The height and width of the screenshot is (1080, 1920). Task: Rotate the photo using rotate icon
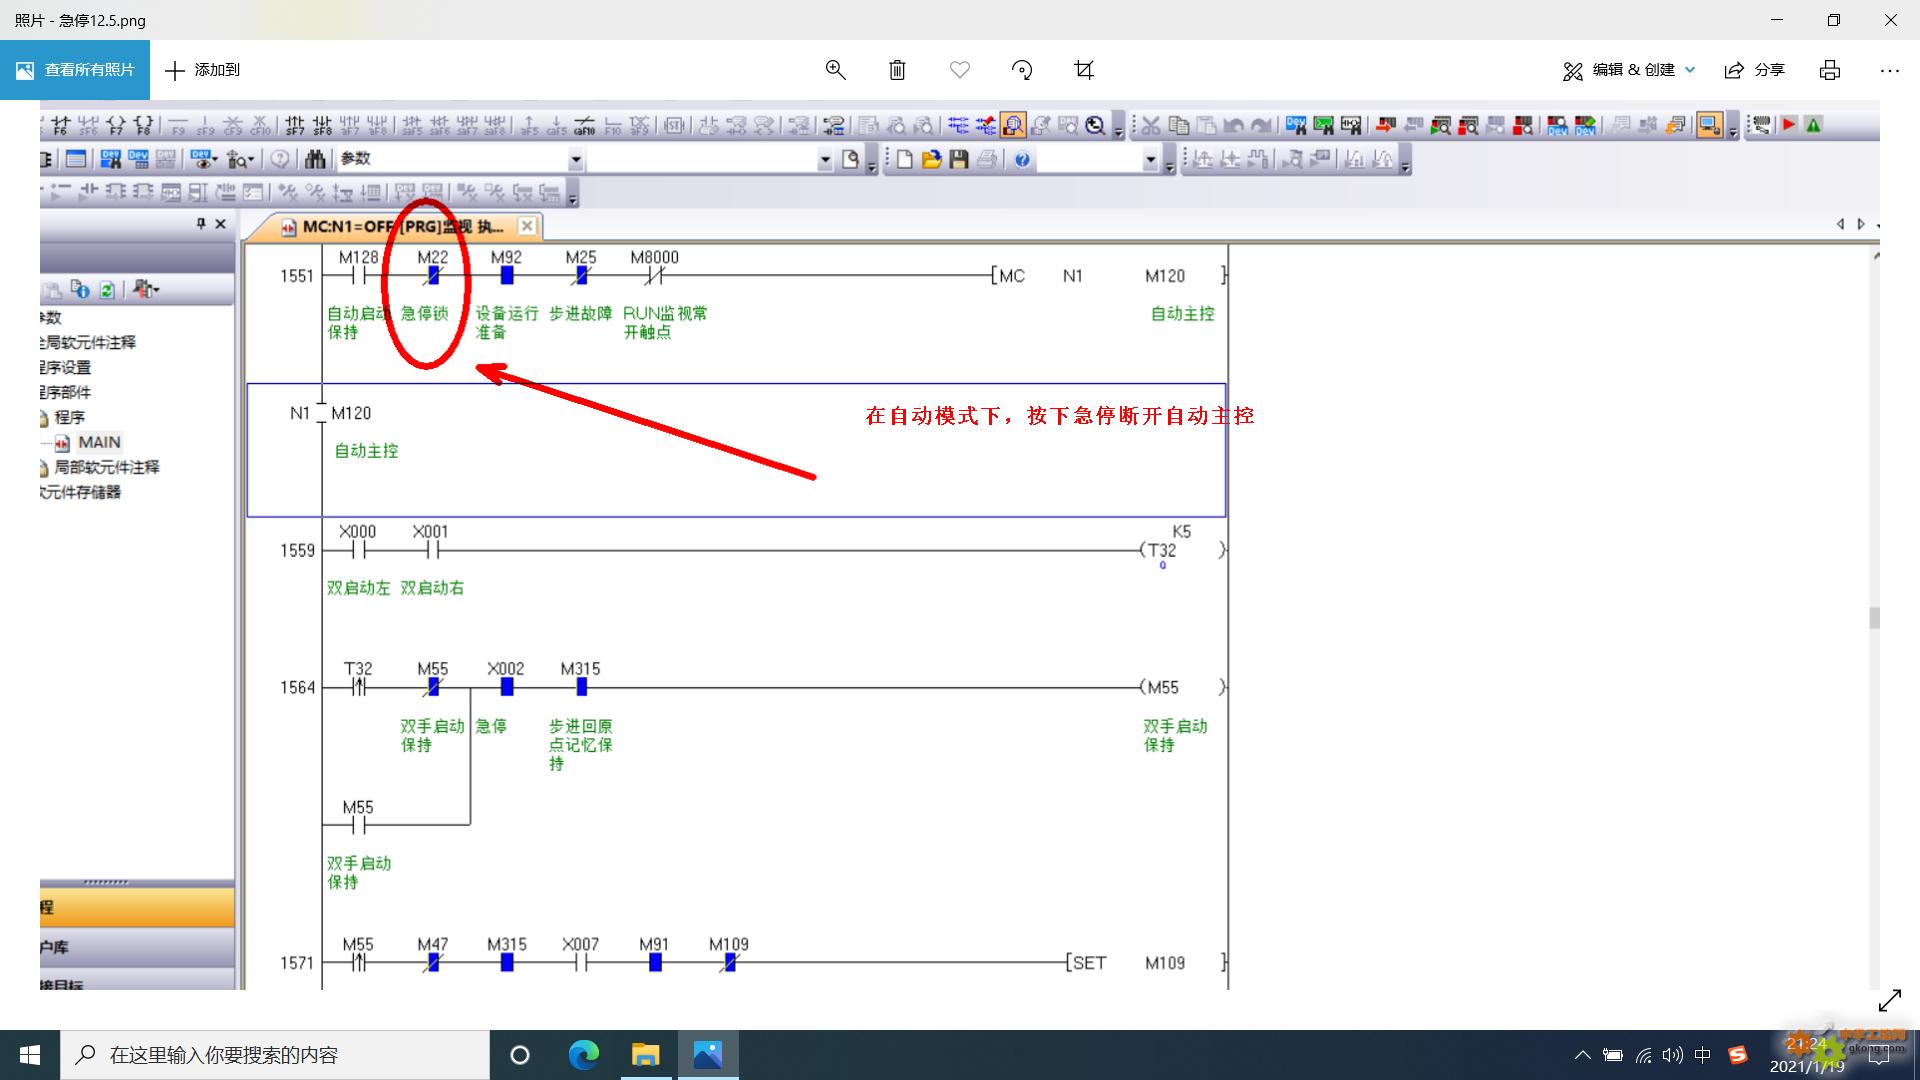click(x=1022, y=70)
